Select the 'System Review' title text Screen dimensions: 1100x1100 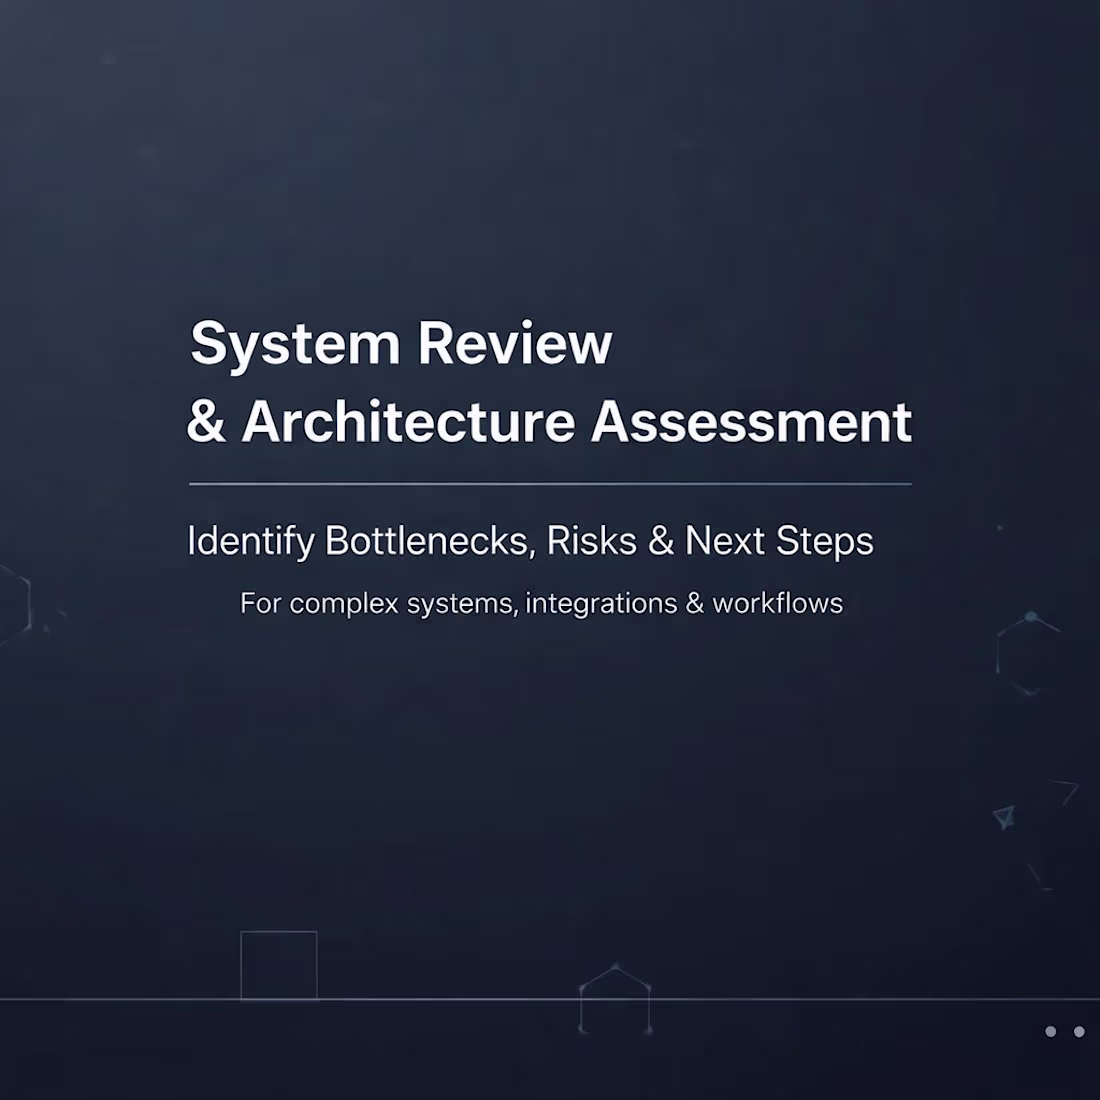tap(400, 344)
